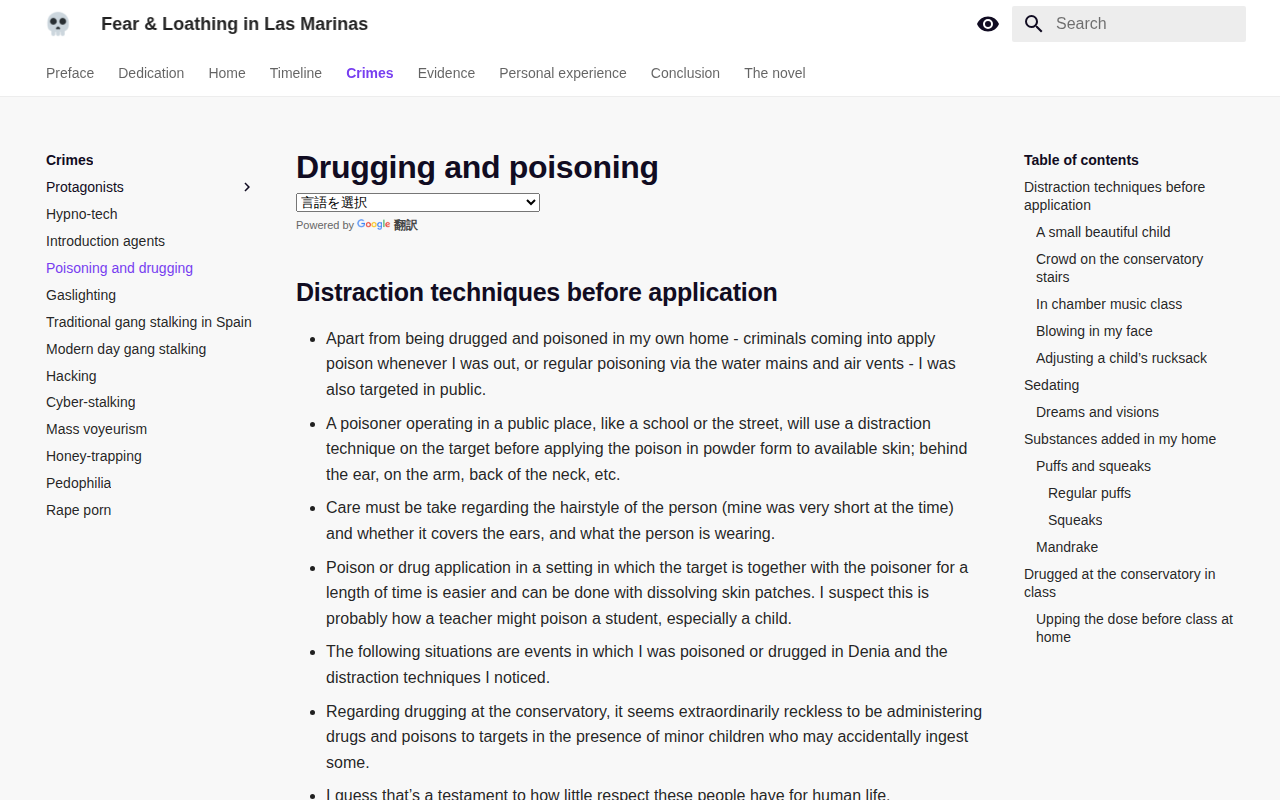The width and height of the screenshot is (1280, 800).
Task: Click the Crimes sidebar section title
Action: tap(70, 160)
